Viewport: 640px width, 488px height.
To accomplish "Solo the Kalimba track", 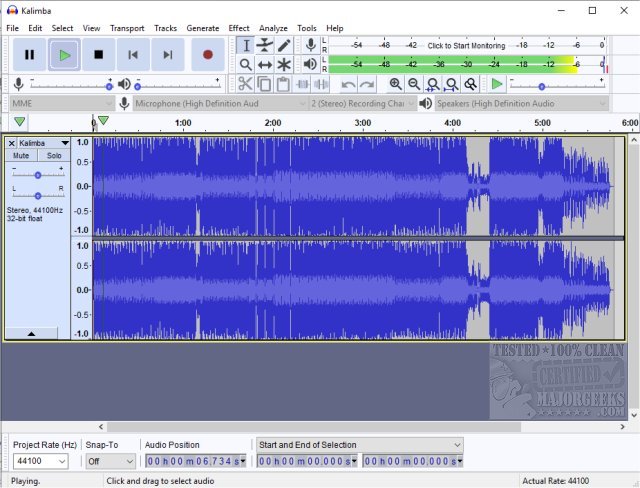I will click(54, 156).
